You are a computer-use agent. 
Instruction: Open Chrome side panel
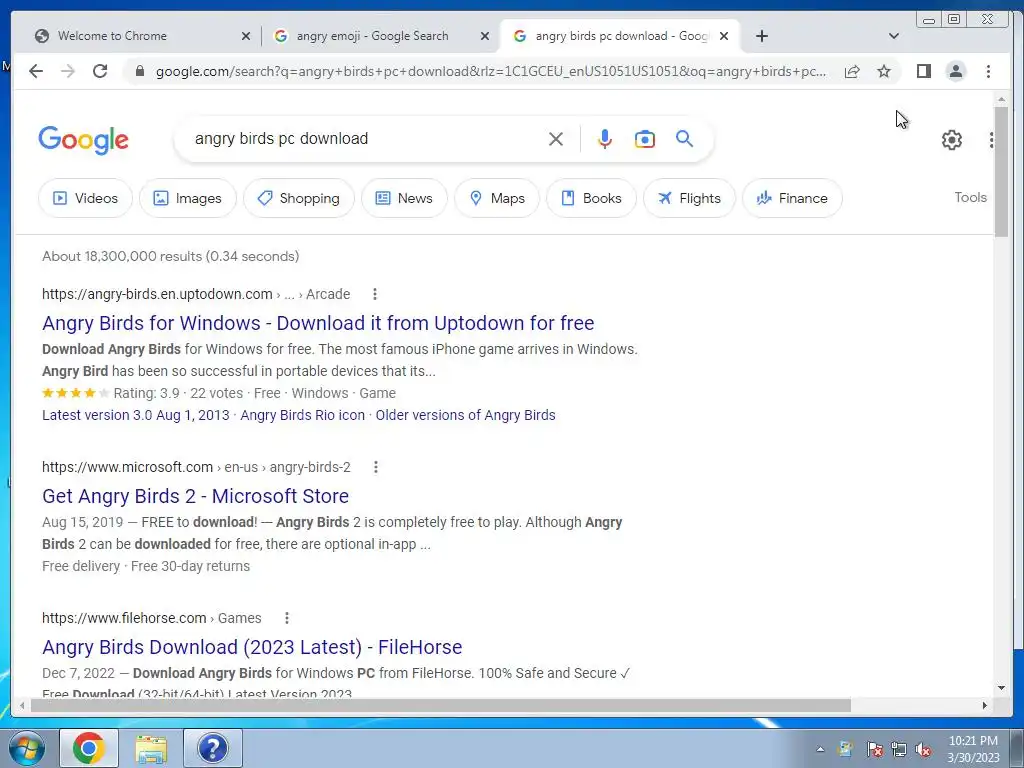coord(923,71)
